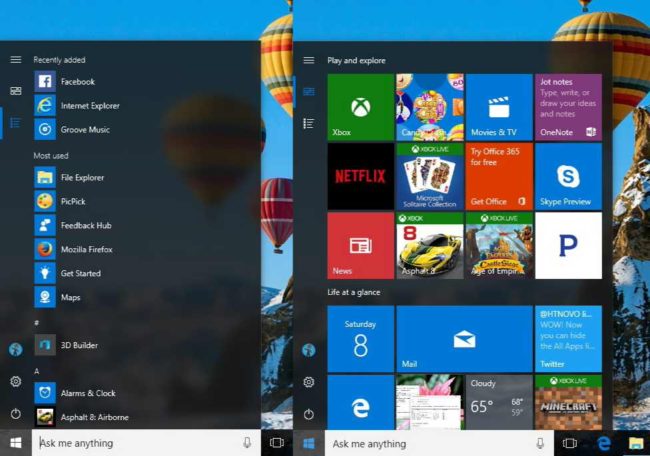The height and width of the screenshot is (456, 650).
Task: Open File Explorer from the right taskbar
Action: click(636, 444)
